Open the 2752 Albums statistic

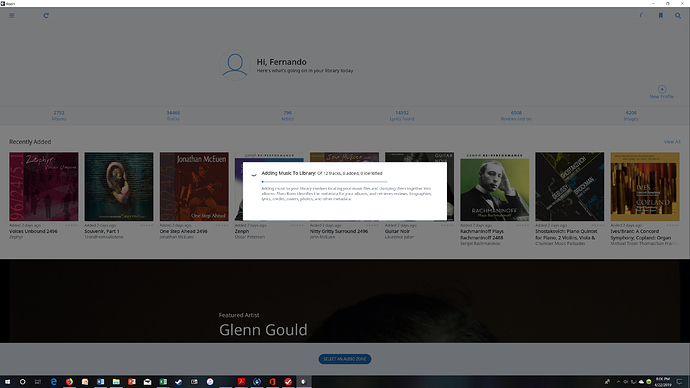point(59,116)
